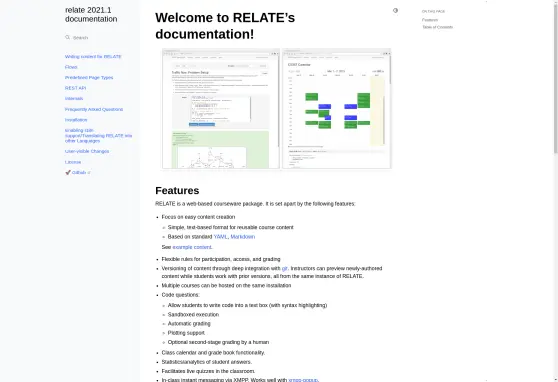The height and width of the screenshot is (382, 558).
Task: Click 'Focus on easy content creation' text
Action: [x=198, y=217]
